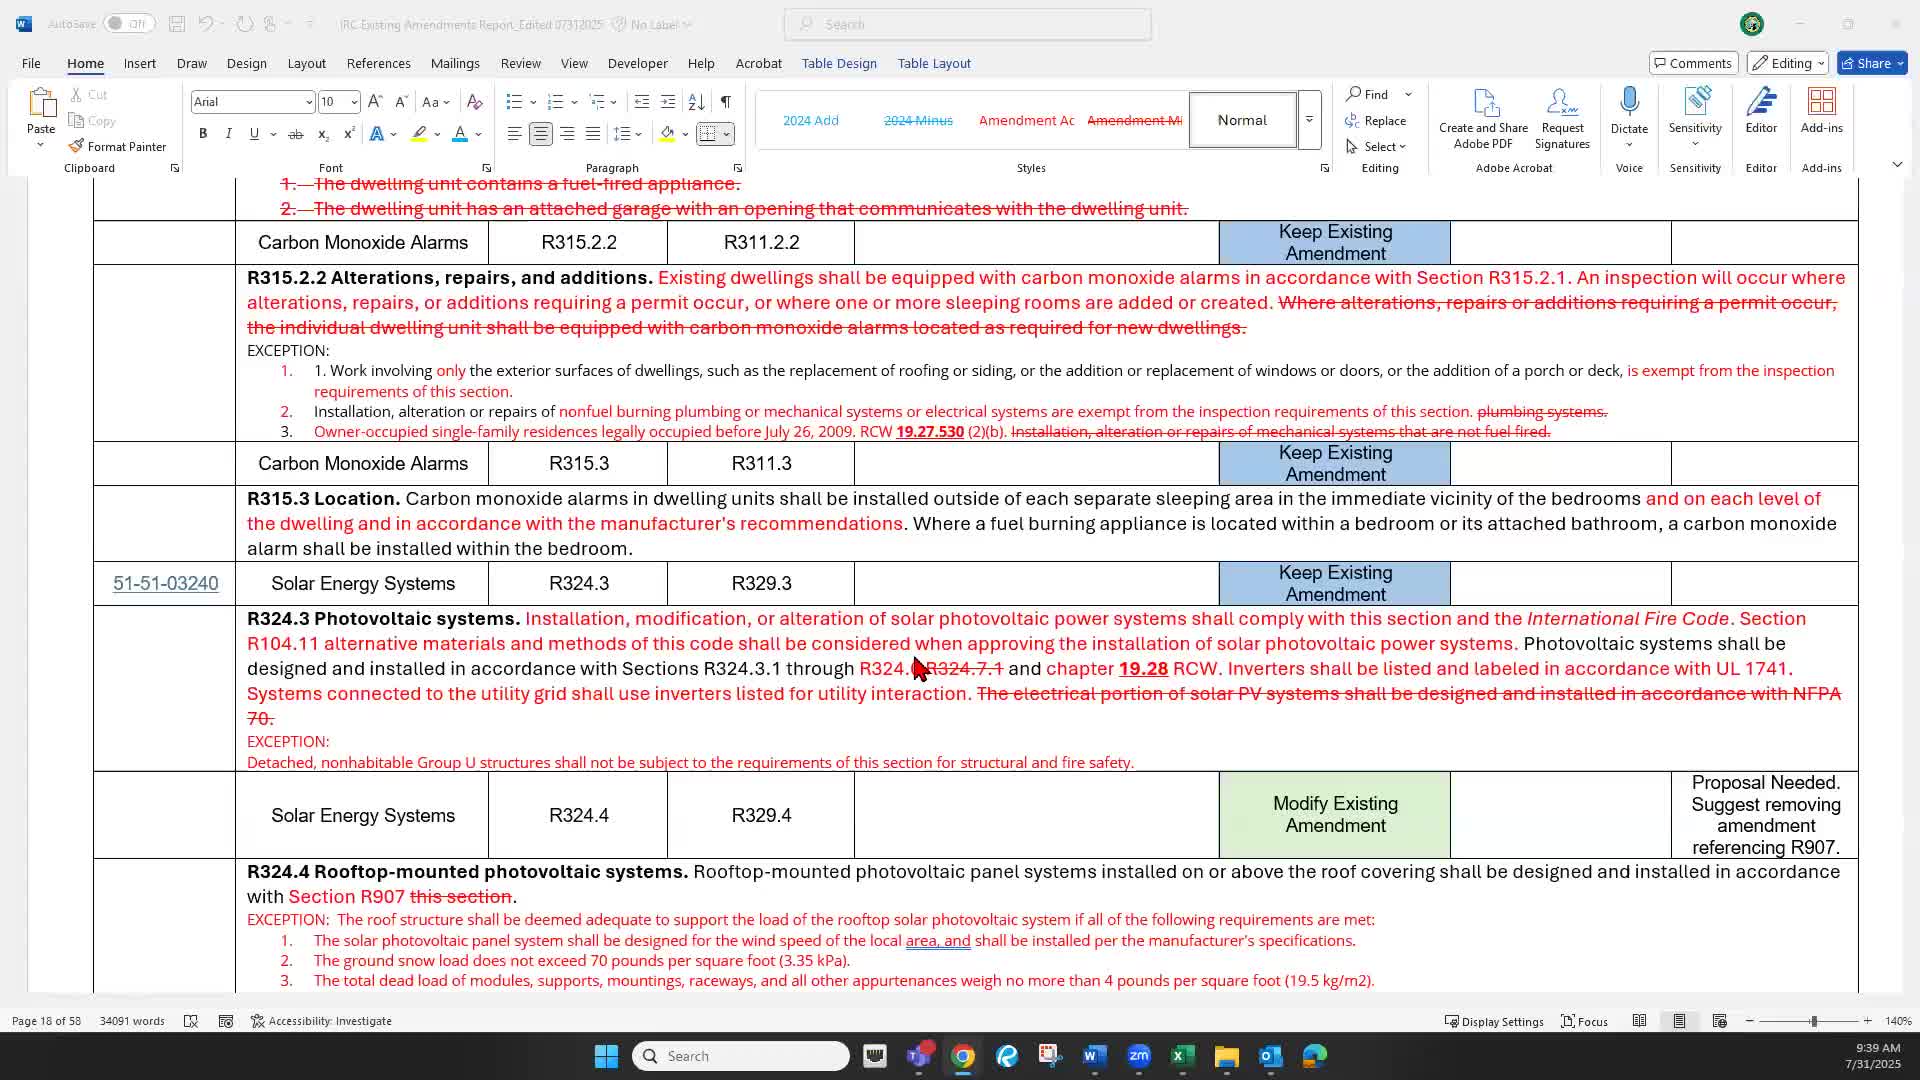Click the Sort paragraph icon
The image size is (1920, 1080).
pyautogui.click(x=696, y=101)
